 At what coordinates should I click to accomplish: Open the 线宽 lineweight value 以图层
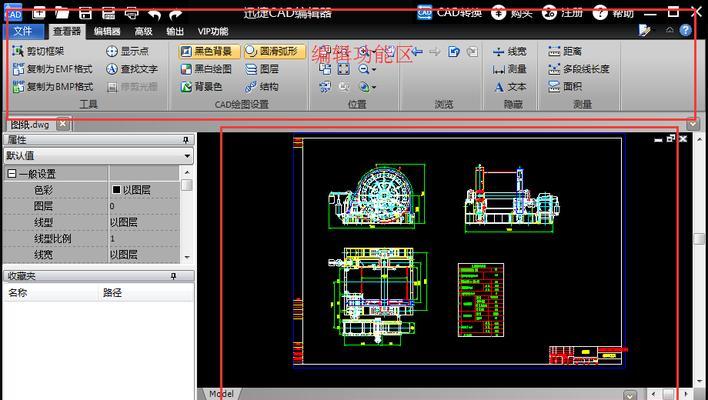pos(144,255)
